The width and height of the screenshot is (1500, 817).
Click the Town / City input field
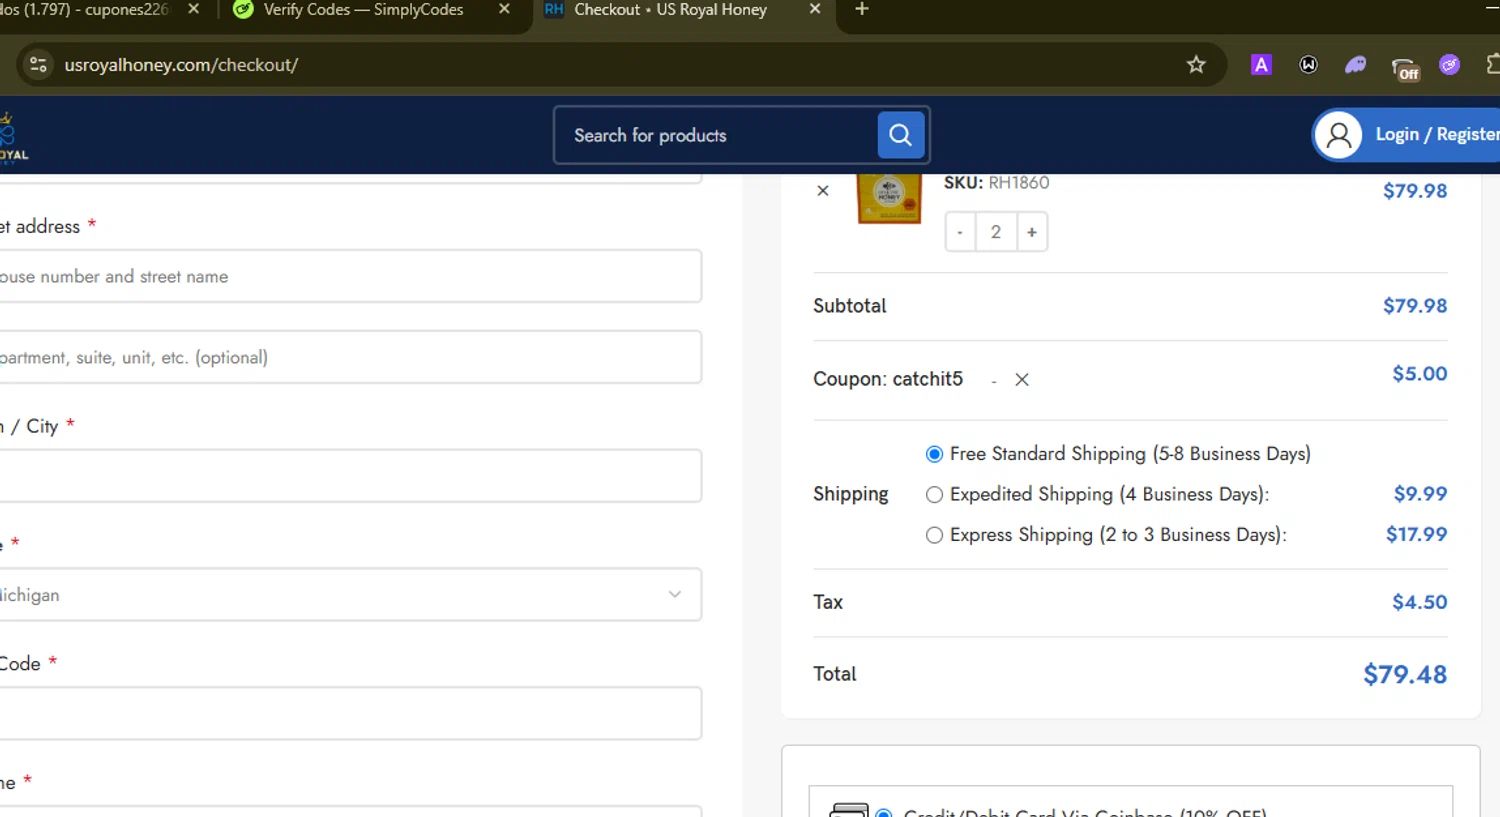350,476
